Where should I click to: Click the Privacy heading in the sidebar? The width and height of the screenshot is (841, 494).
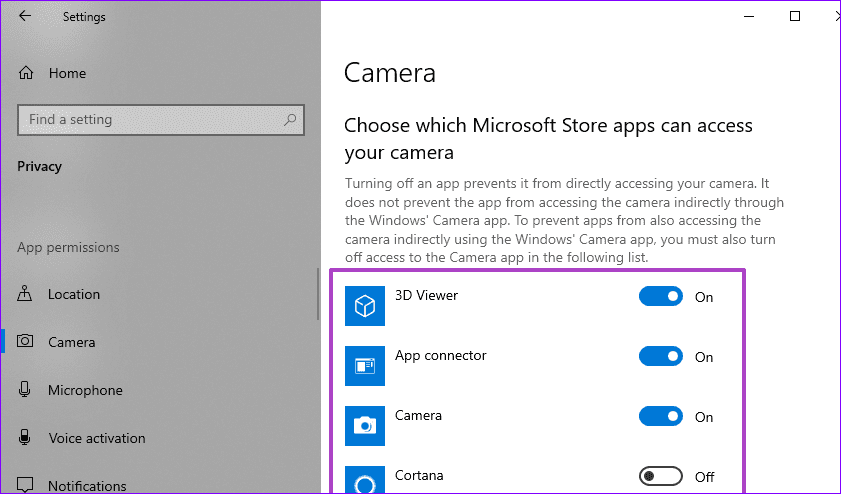click(39, 166)
